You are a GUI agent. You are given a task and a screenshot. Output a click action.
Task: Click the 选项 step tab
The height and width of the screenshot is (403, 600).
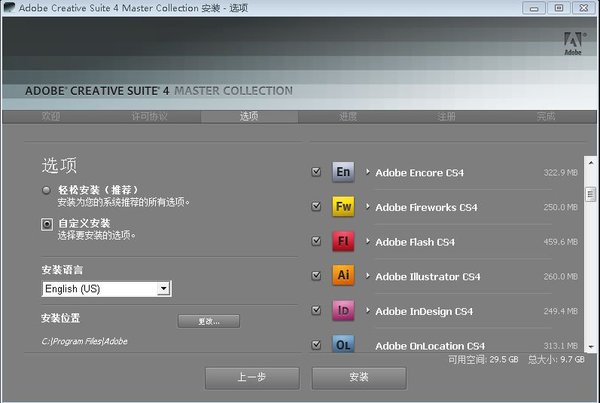click(x=249, y=116)
